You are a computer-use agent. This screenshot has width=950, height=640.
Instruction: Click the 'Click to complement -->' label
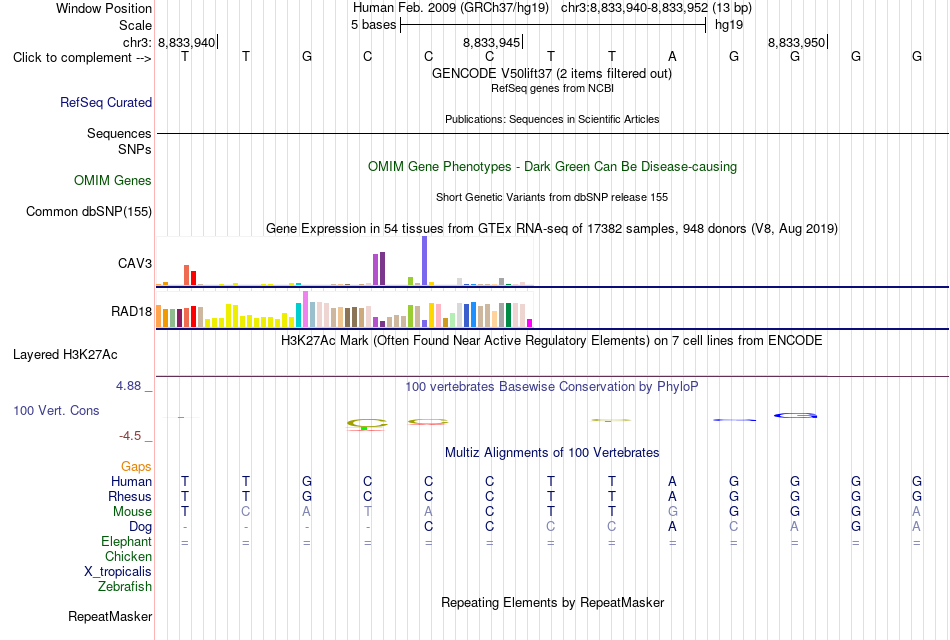point(82,58)
